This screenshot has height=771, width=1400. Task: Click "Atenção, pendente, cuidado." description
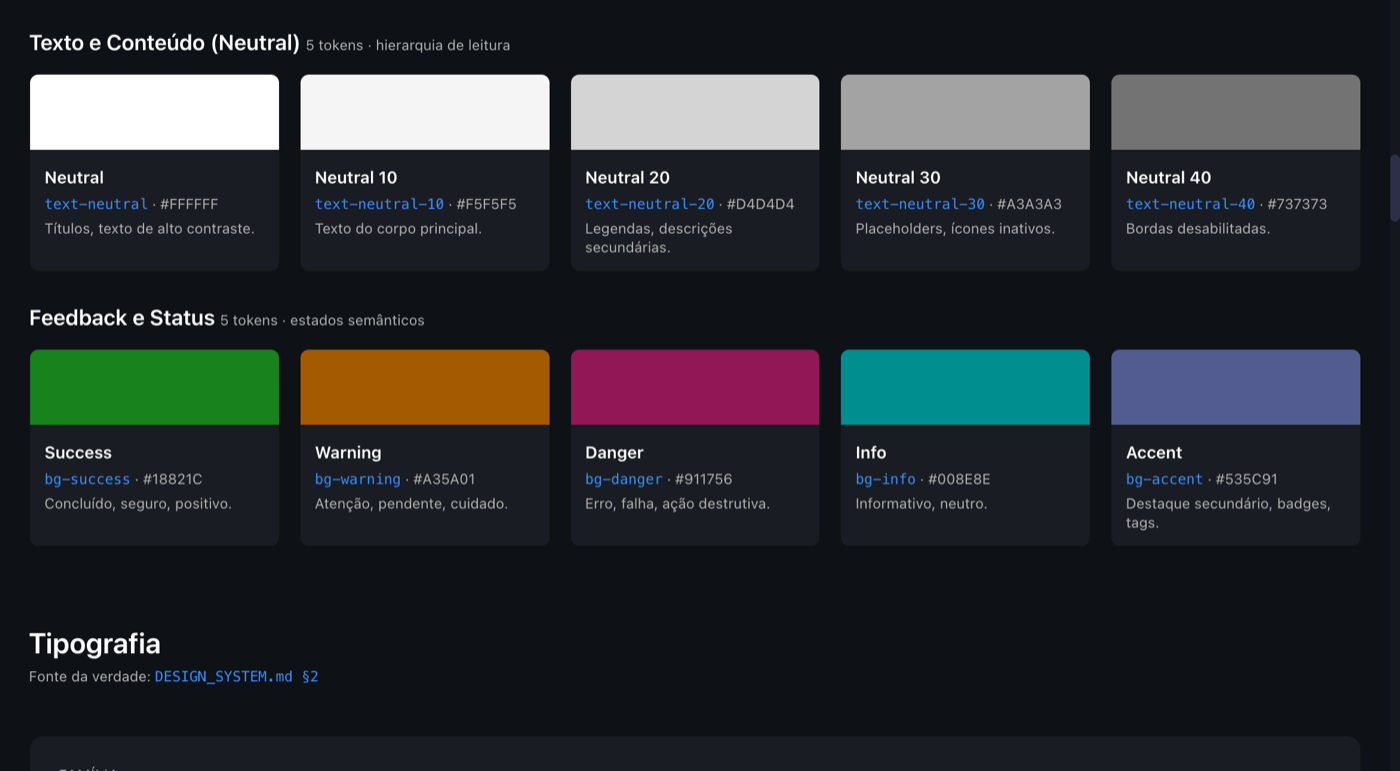click(411, 504)
